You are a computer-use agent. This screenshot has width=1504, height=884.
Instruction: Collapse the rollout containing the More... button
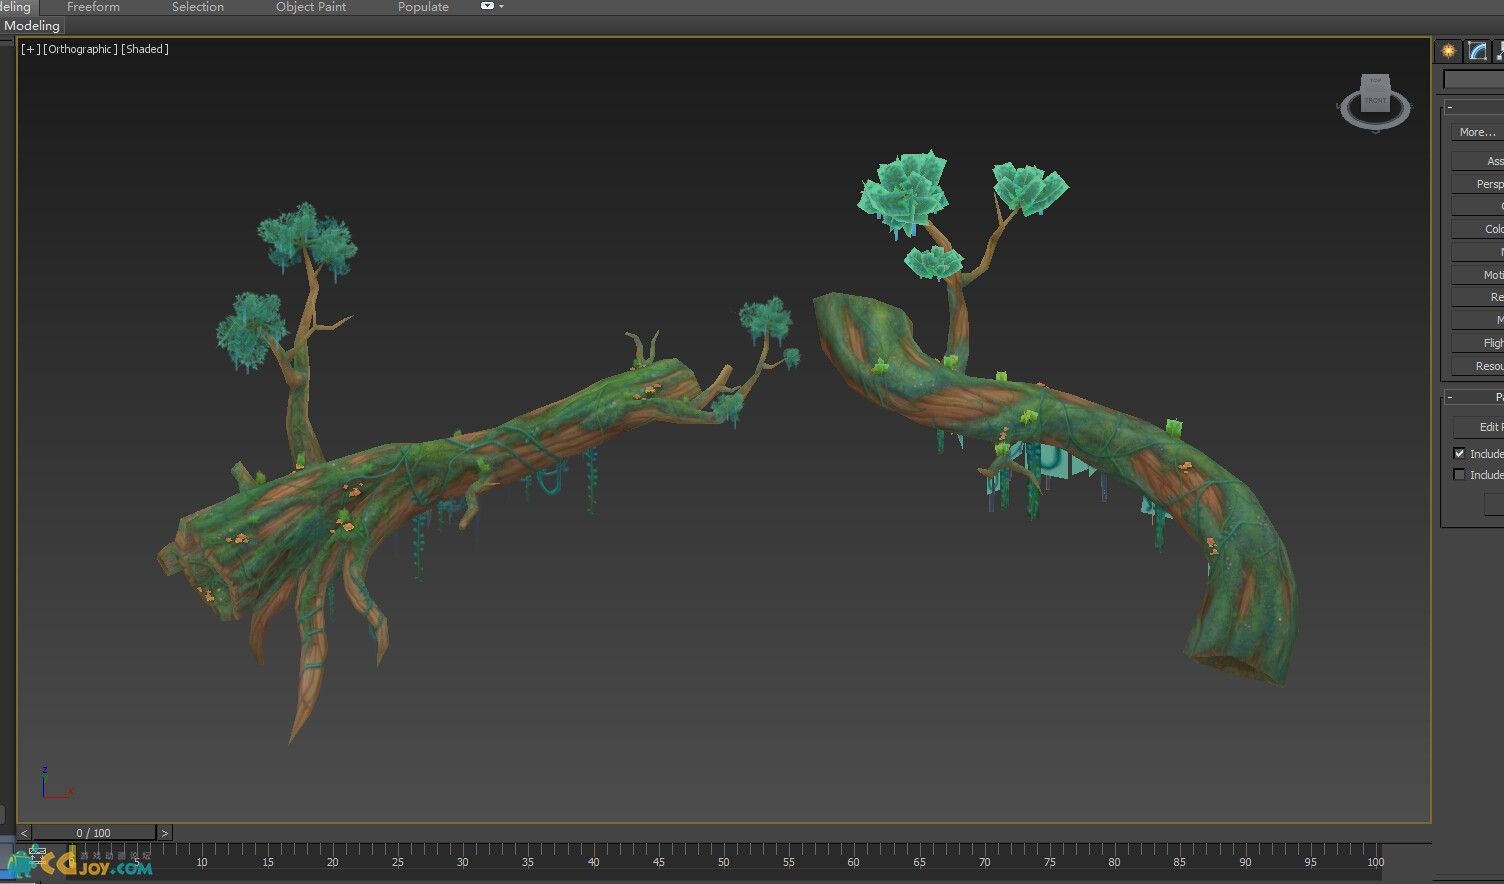pyautogui.click(x=1450, y=107)
